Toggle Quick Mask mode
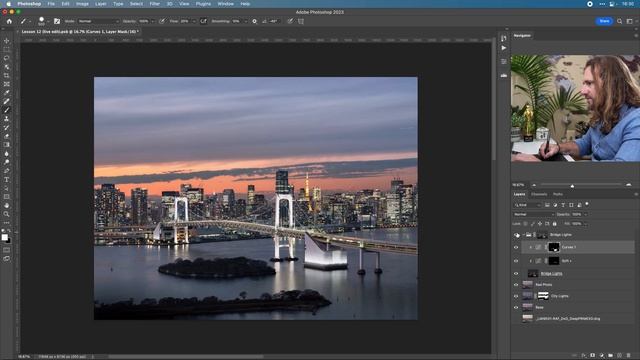This screenshot has width=640, height=360. coord(7,250)
